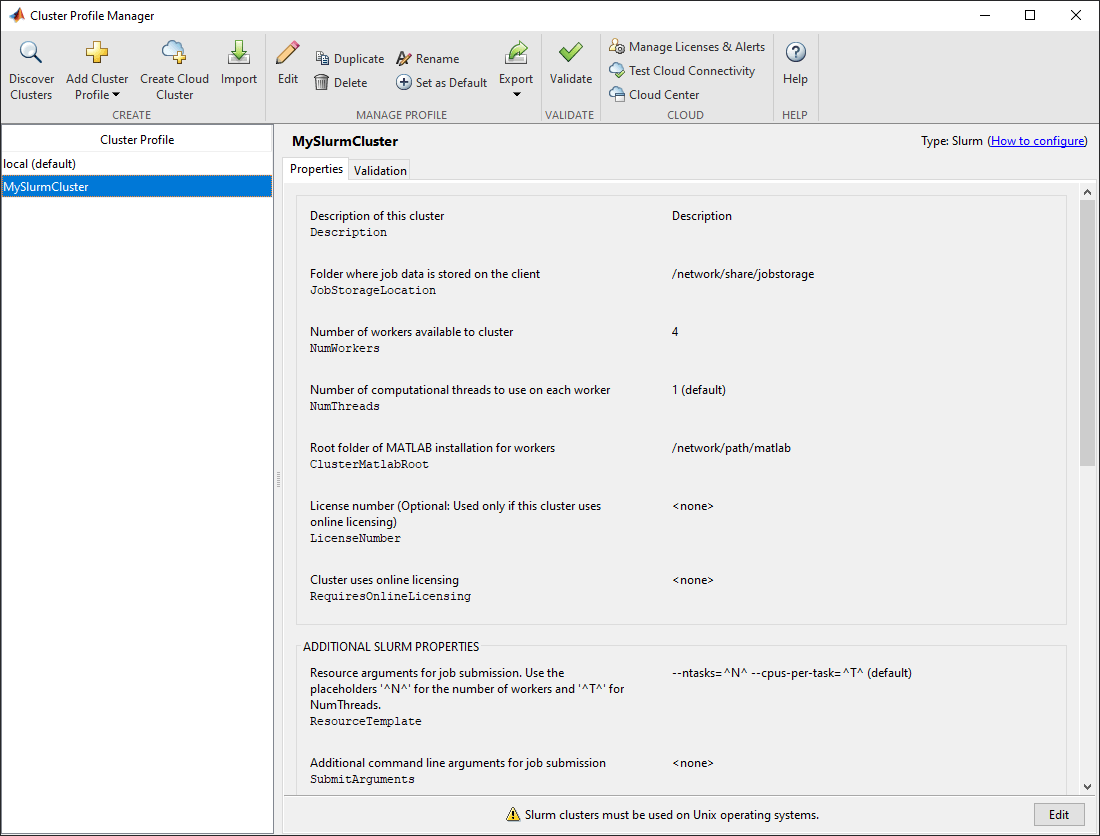Switch to the Properties tab
The width and height of the screenshot is (1100, 836).
pos(316,169)
